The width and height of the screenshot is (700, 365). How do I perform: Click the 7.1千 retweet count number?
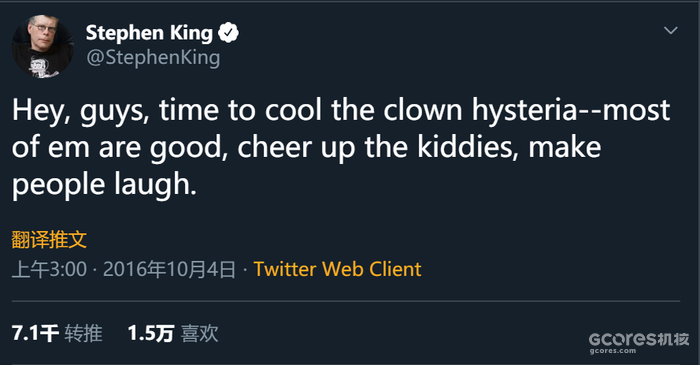coord(35,333)
